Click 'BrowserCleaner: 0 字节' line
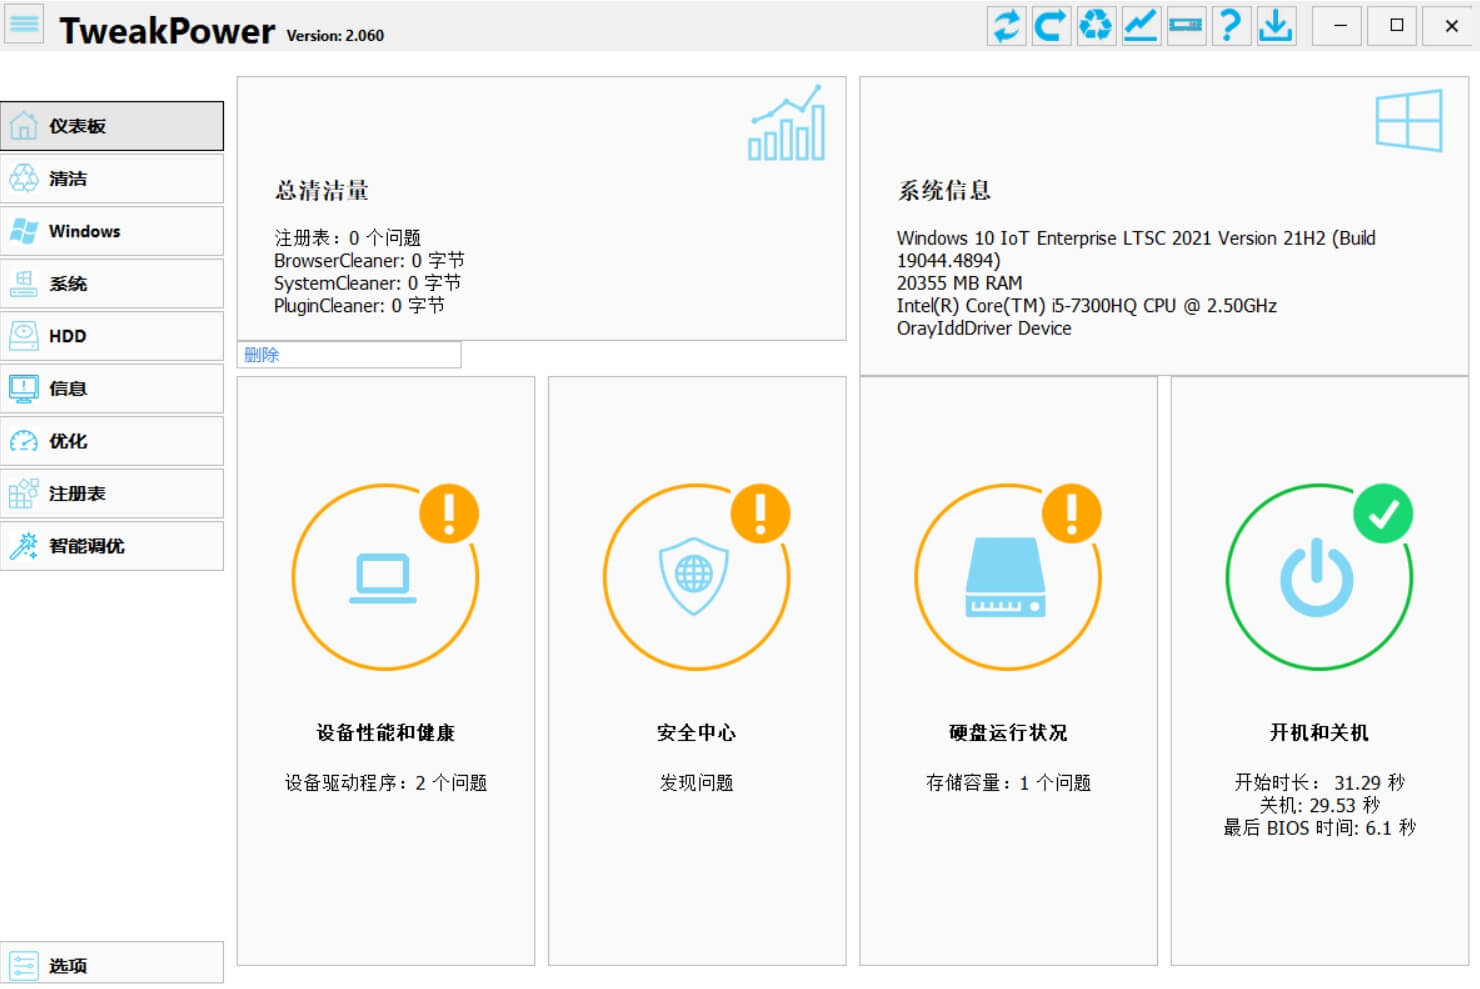 click(369, 261)
